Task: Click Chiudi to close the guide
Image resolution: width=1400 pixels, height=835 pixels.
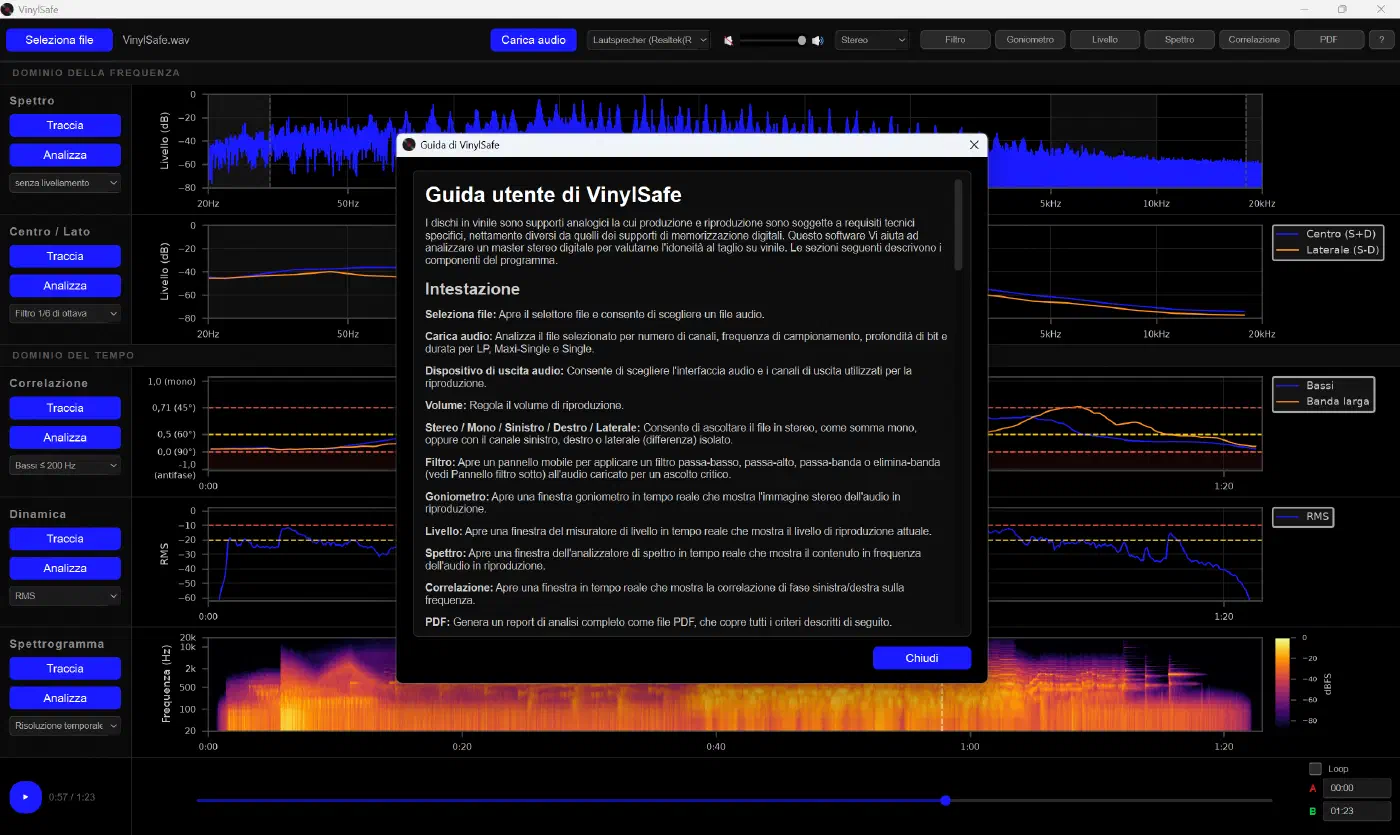Action: [x=922, y=658]
